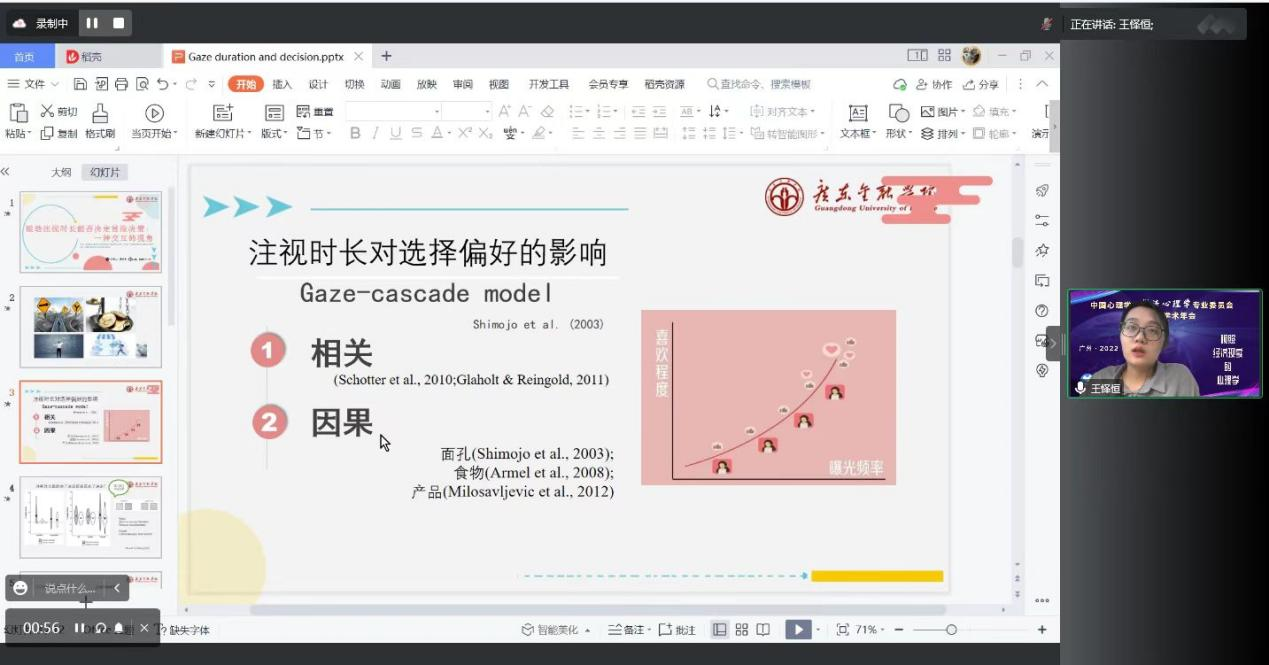Open the Insert (插入) ribbon tab
The image size is (1269, 665).
click(x=282, y=84)
